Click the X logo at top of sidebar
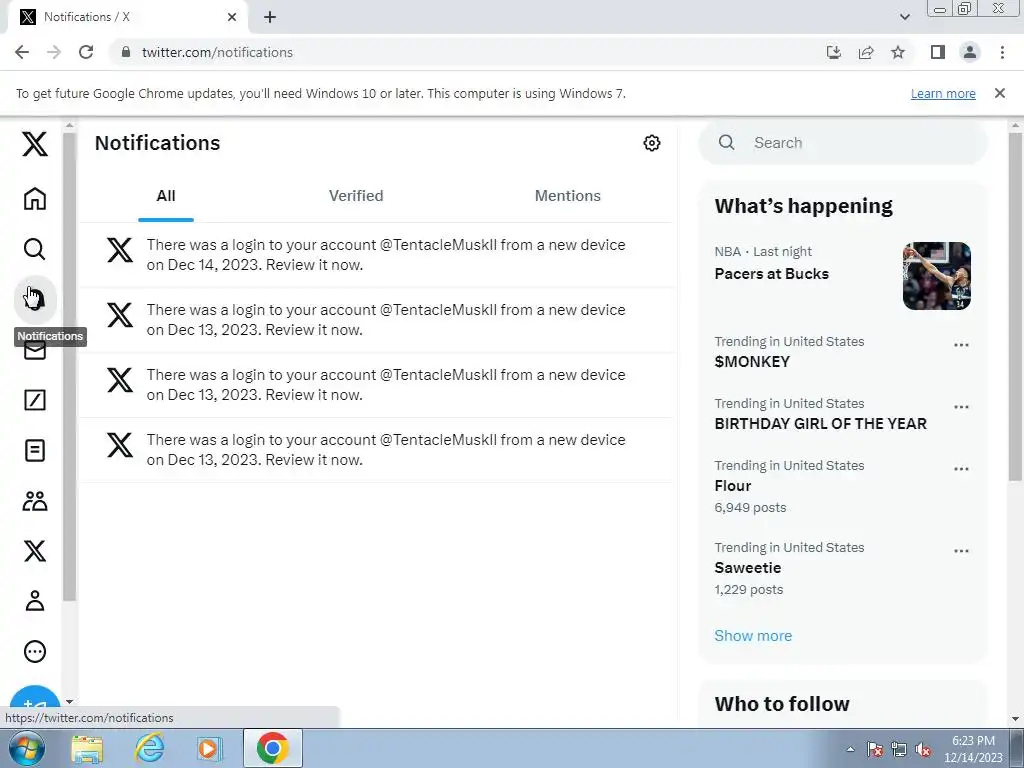 [35, 144]
